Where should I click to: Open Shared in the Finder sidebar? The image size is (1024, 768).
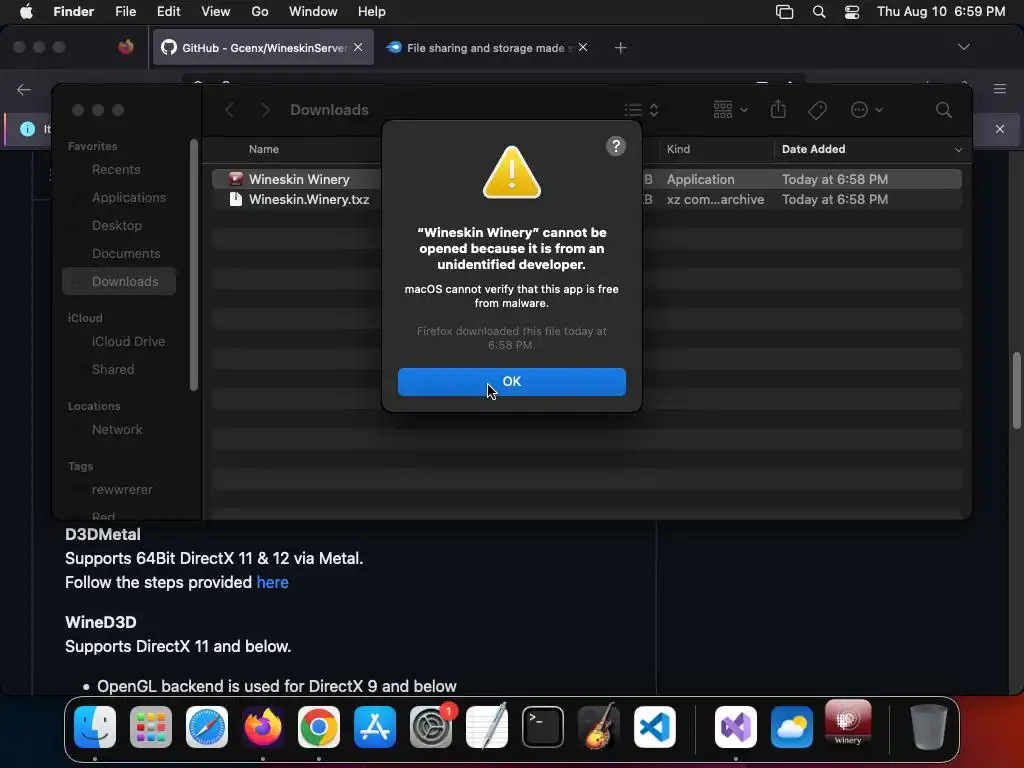113,370
